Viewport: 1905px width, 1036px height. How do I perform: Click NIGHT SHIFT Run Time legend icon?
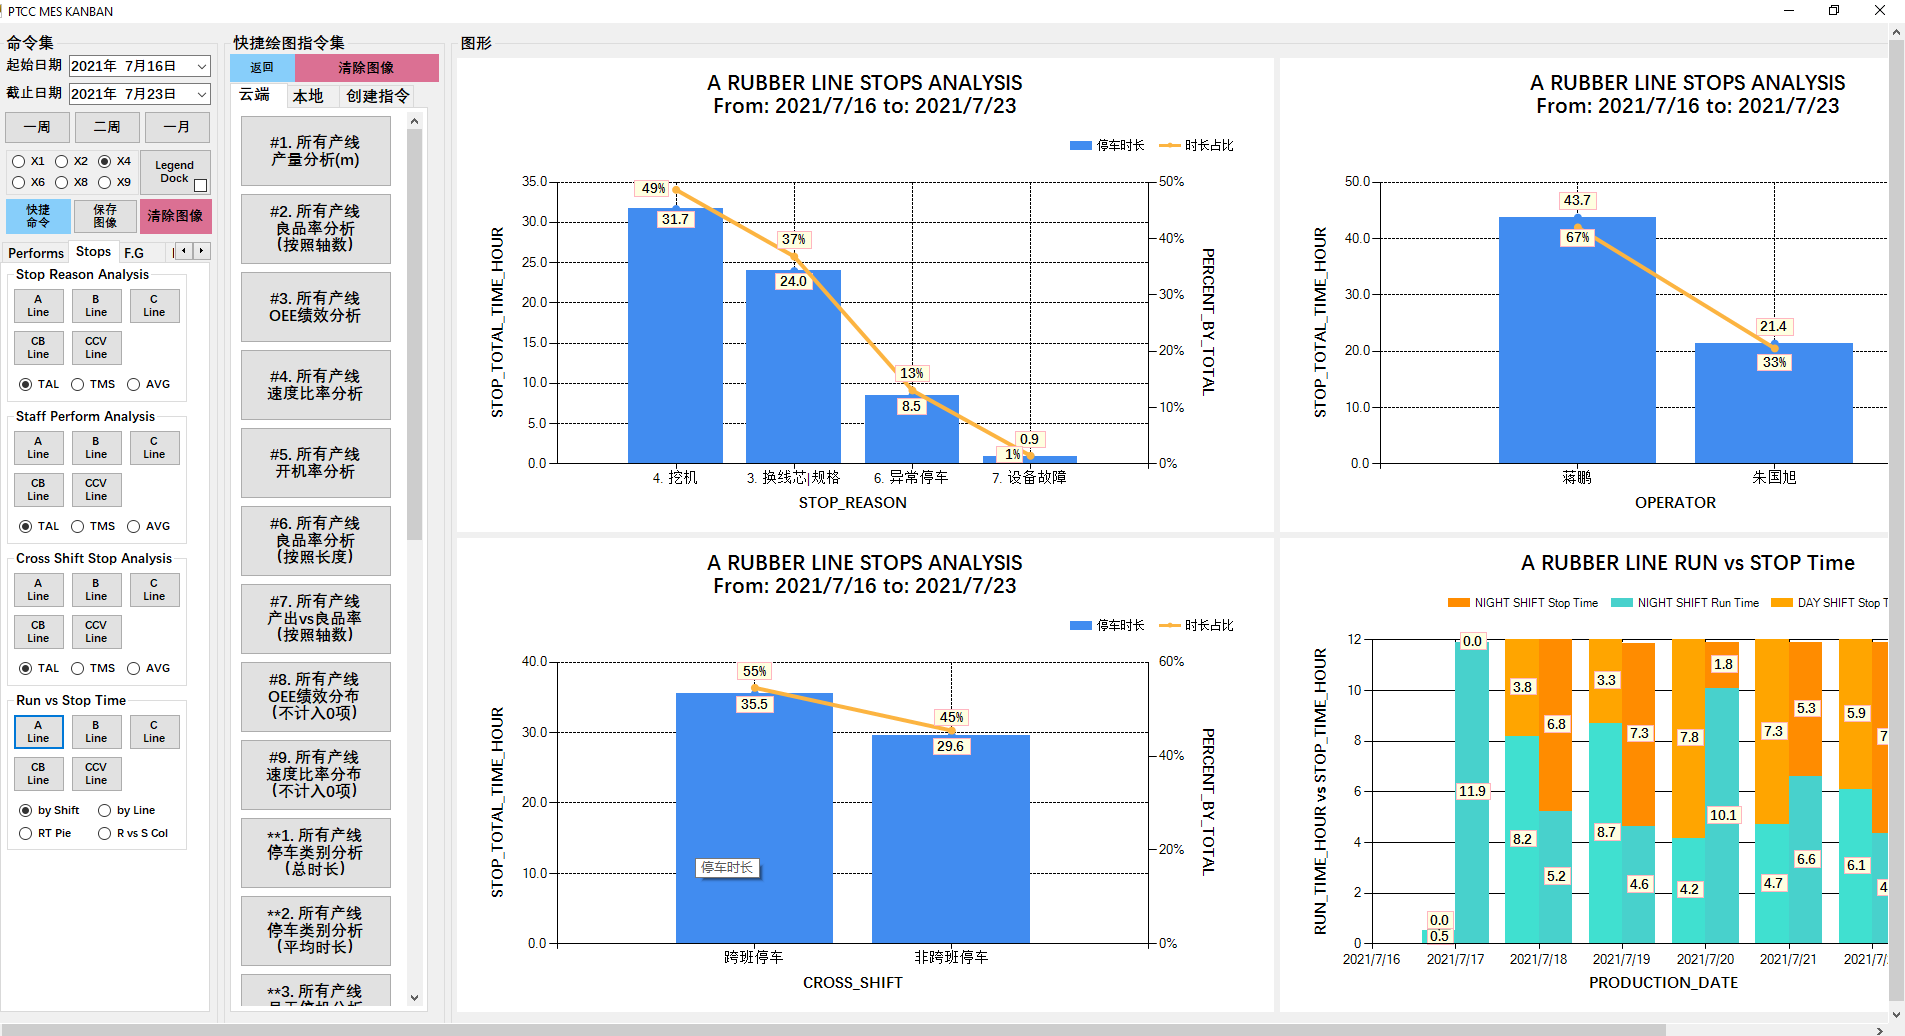click(1621, 603)
